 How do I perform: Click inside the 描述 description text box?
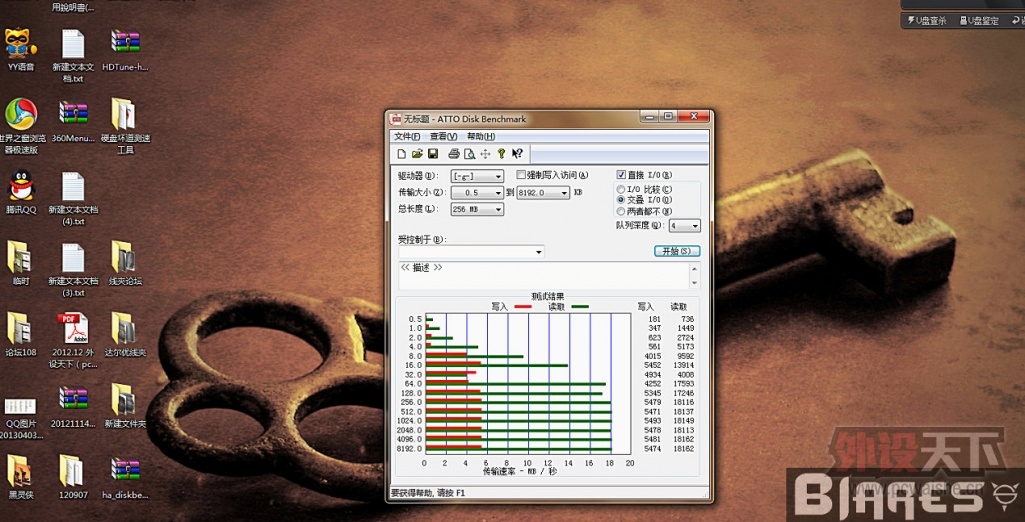(544, 276)
